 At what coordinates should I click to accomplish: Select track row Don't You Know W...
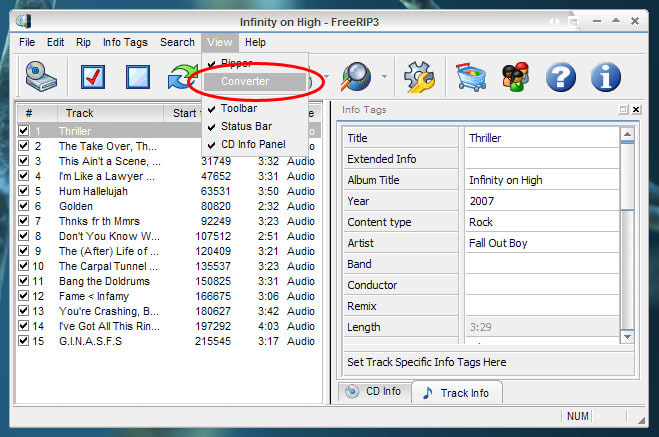pos(169,236)
